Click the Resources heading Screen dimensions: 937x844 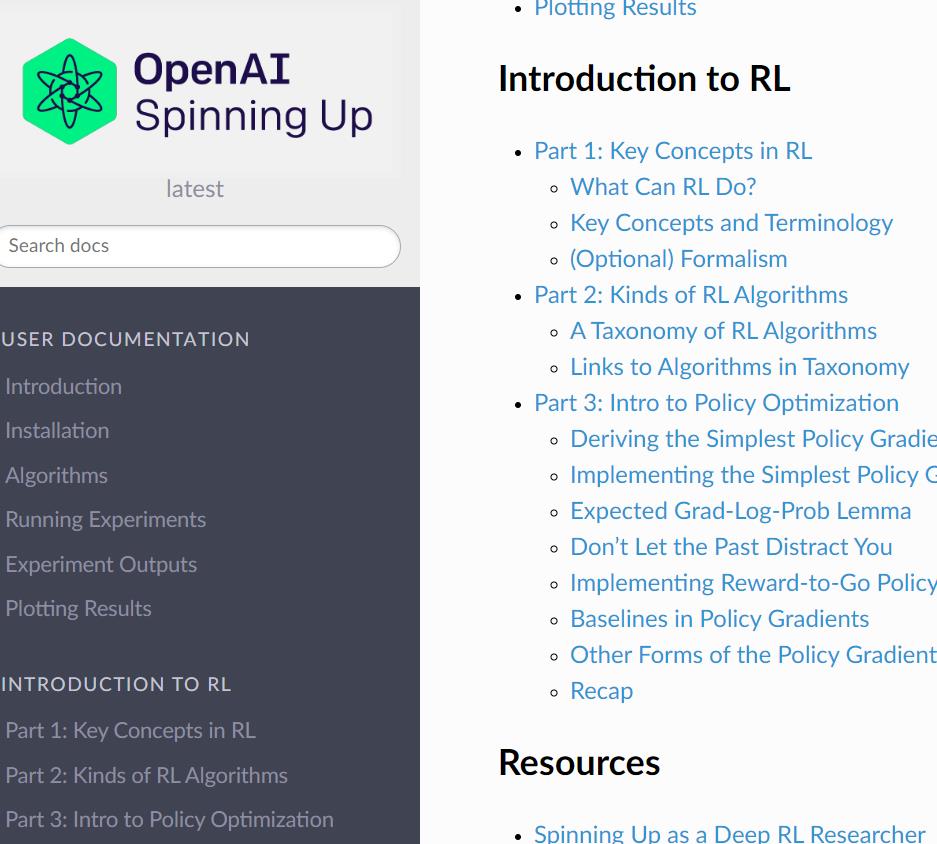click(579, 763)
